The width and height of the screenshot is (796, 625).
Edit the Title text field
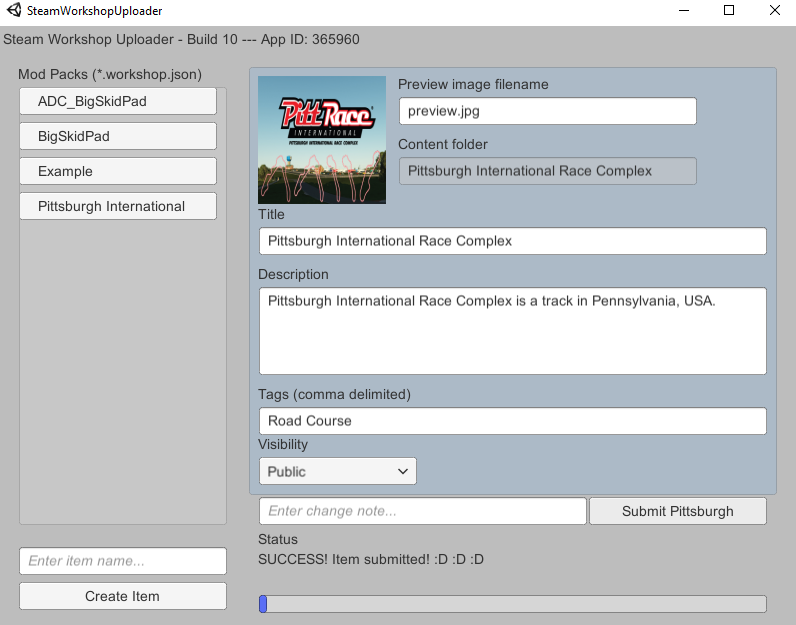coord(512,241)
